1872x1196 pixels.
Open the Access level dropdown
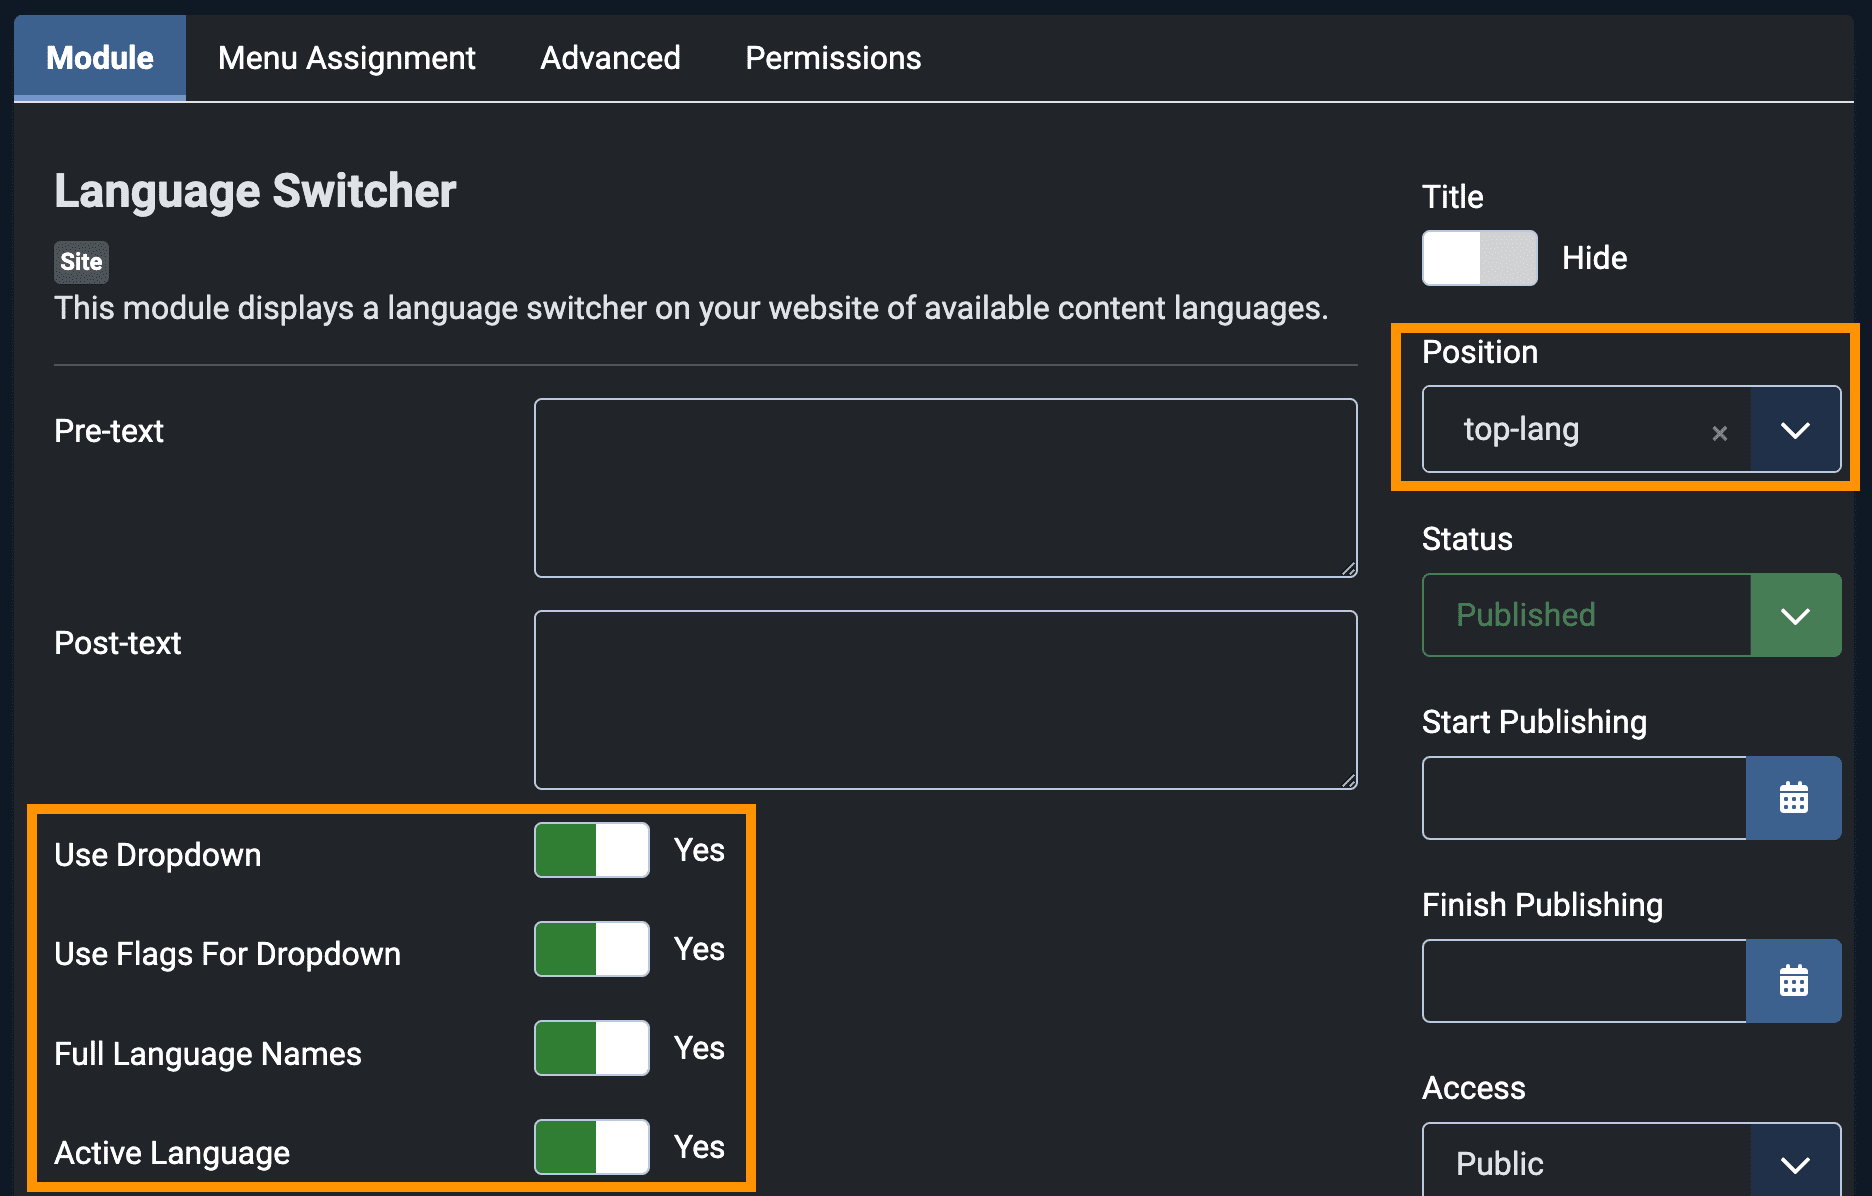[x=1795, y=1163]
